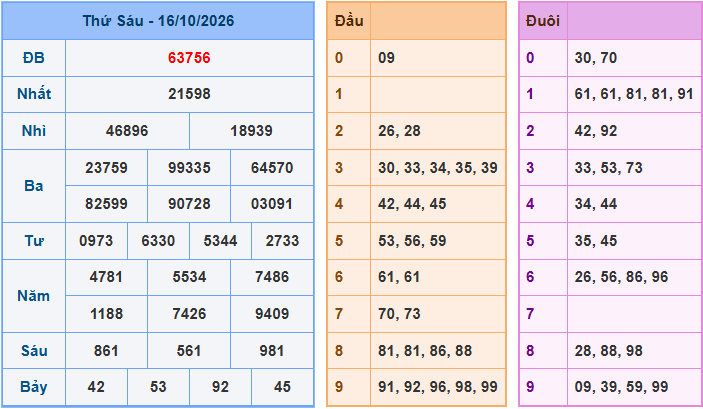Click the Năm row label
The height and width of the screenshot is (409, 703).
tap(34, 296)
